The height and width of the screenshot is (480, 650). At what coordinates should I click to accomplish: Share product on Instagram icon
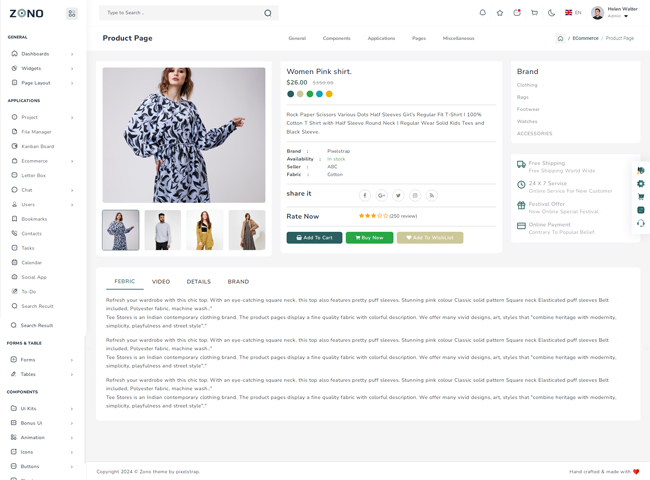tap(415, 195)
